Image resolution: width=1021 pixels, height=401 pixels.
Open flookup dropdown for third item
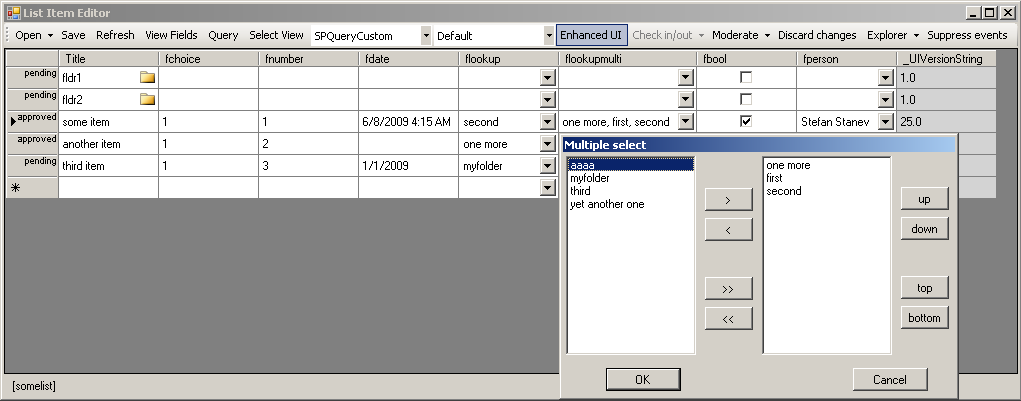548,166
